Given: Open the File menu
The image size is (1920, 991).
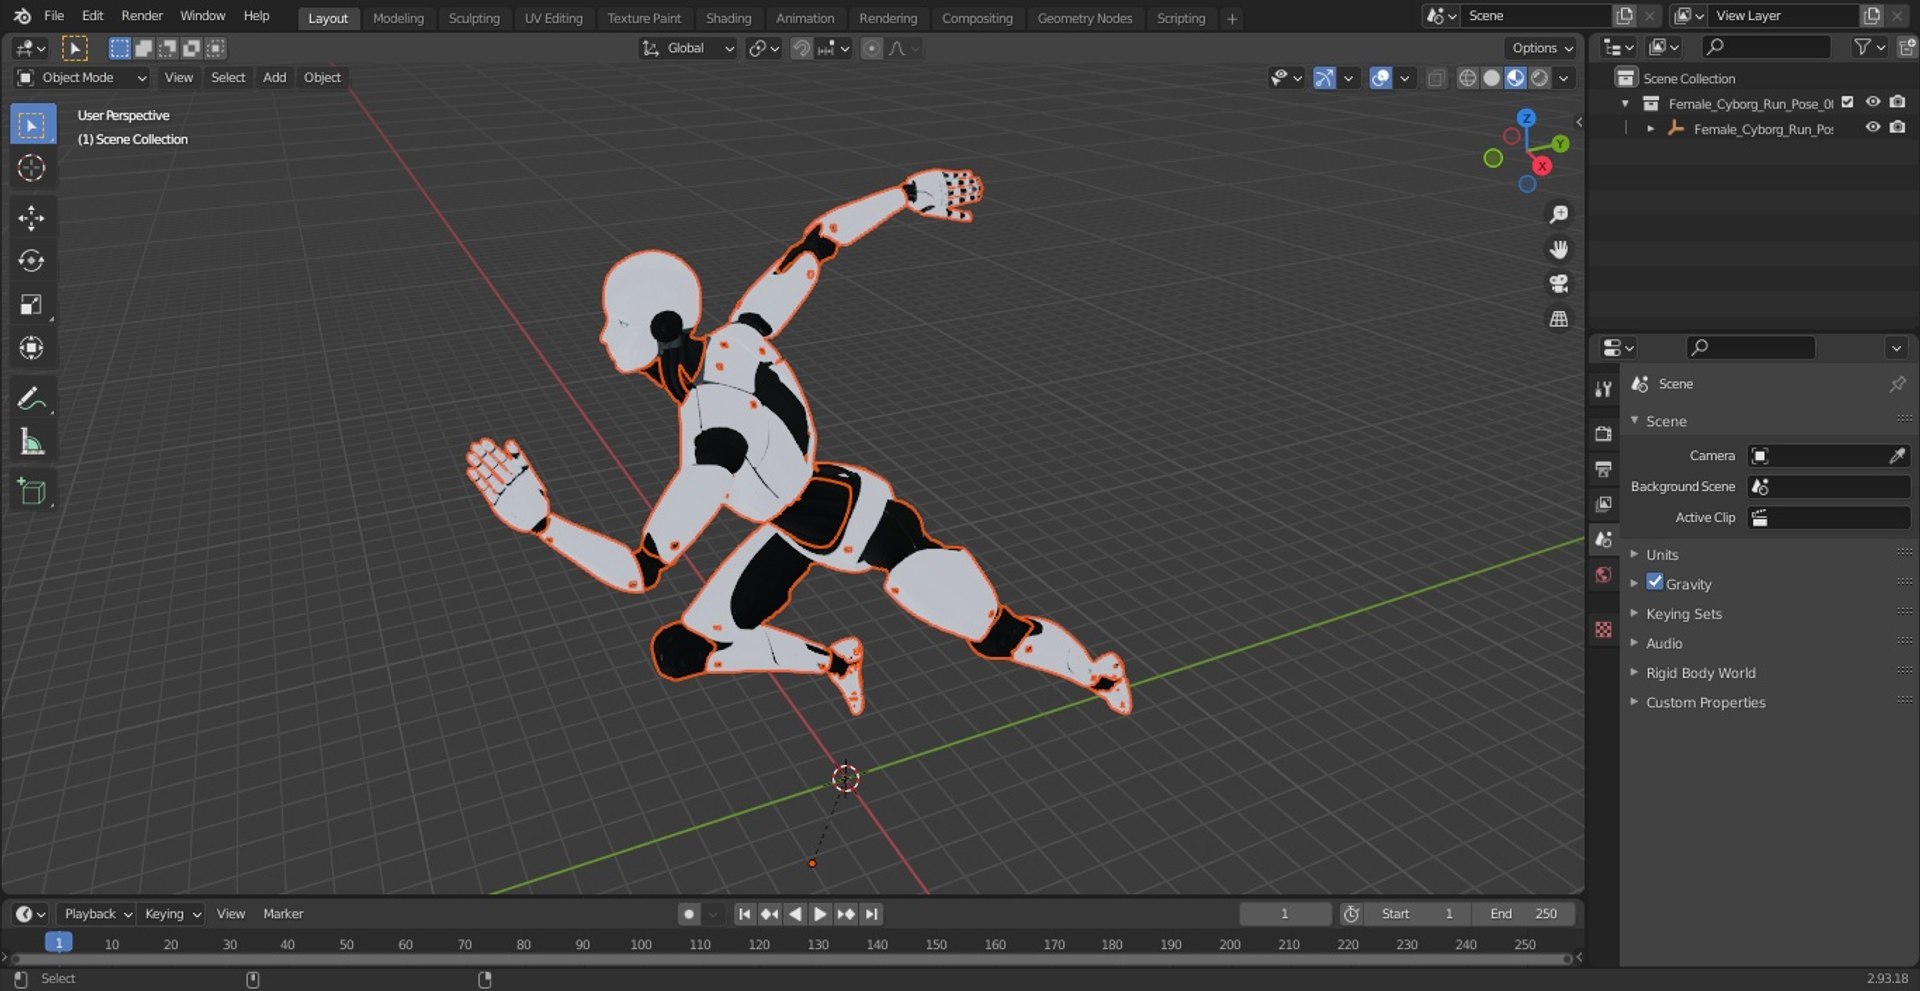Looking at the screenshot, I should (x=54, y=16).
